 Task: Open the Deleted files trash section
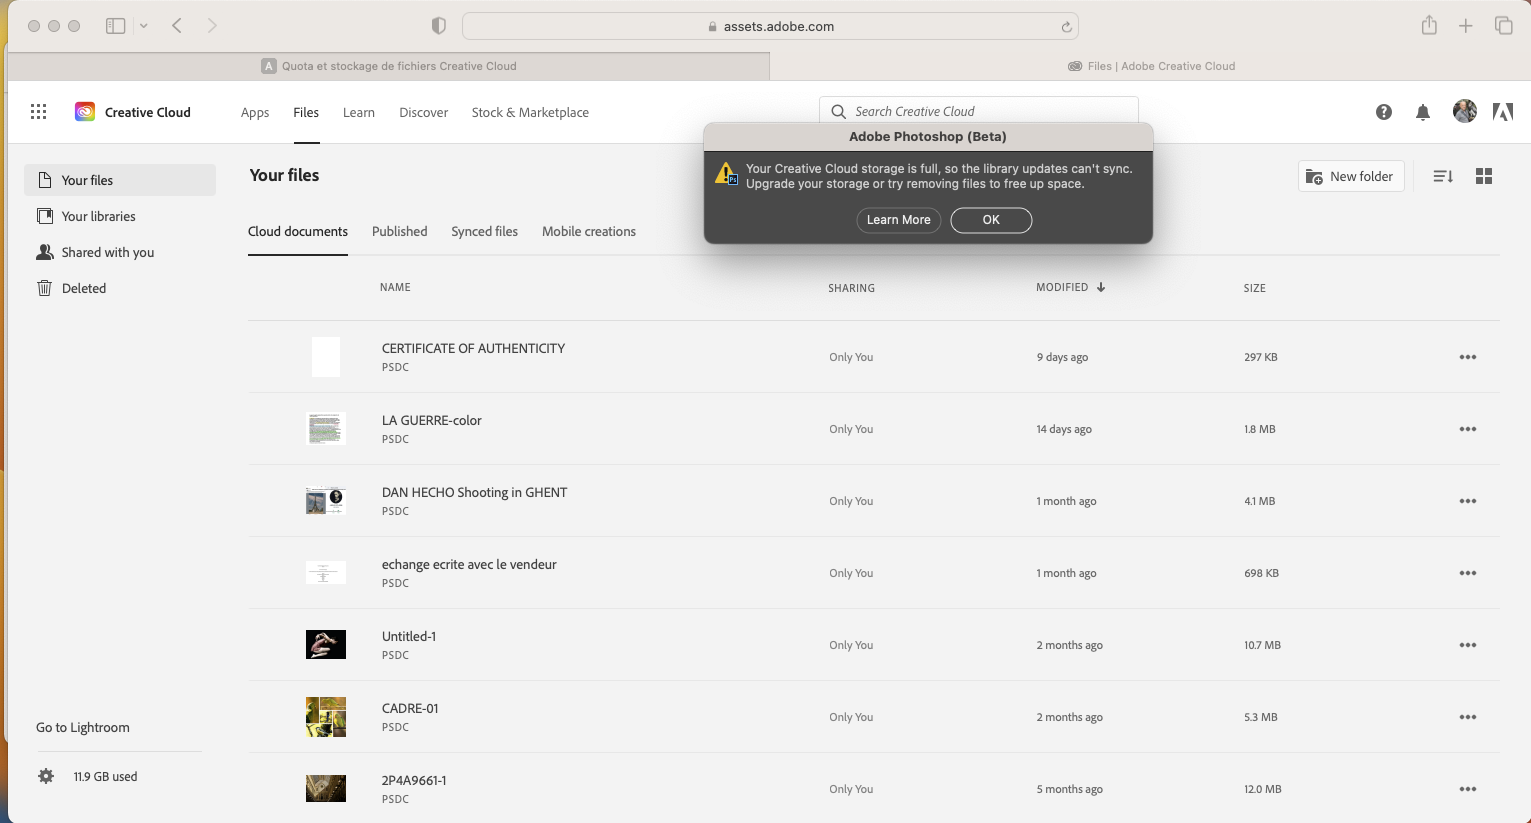tap(84, 288)
